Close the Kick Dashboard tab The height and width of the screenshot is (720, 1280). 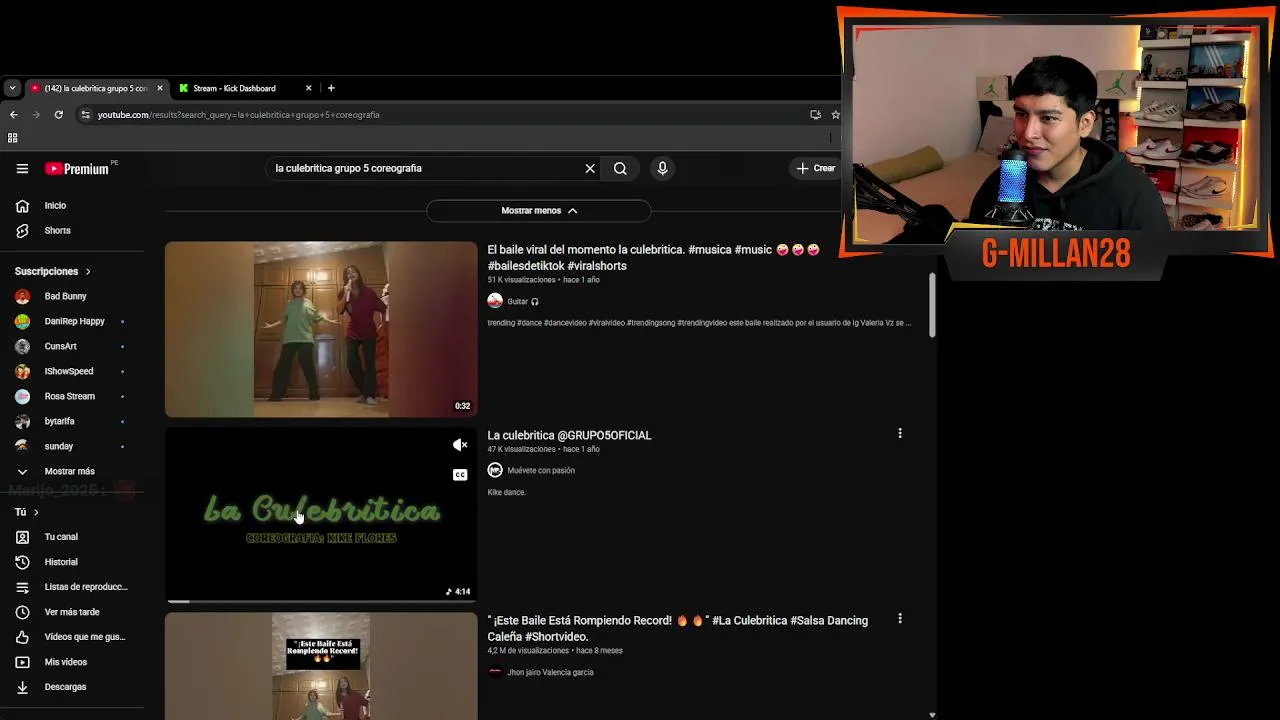click(x=308, y=88)
